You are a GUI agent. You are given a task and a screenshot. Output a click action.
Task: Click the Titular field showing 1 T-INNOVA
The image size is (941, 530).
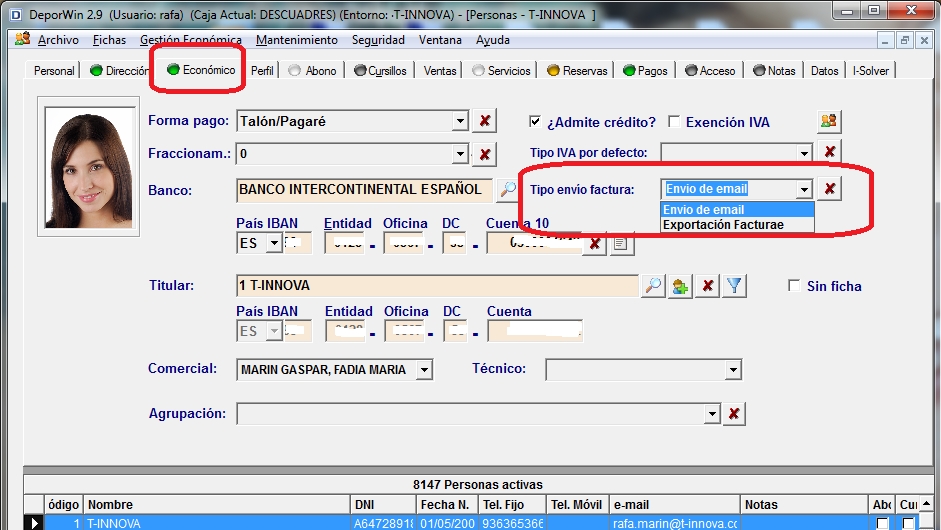(x=437, y=286)
